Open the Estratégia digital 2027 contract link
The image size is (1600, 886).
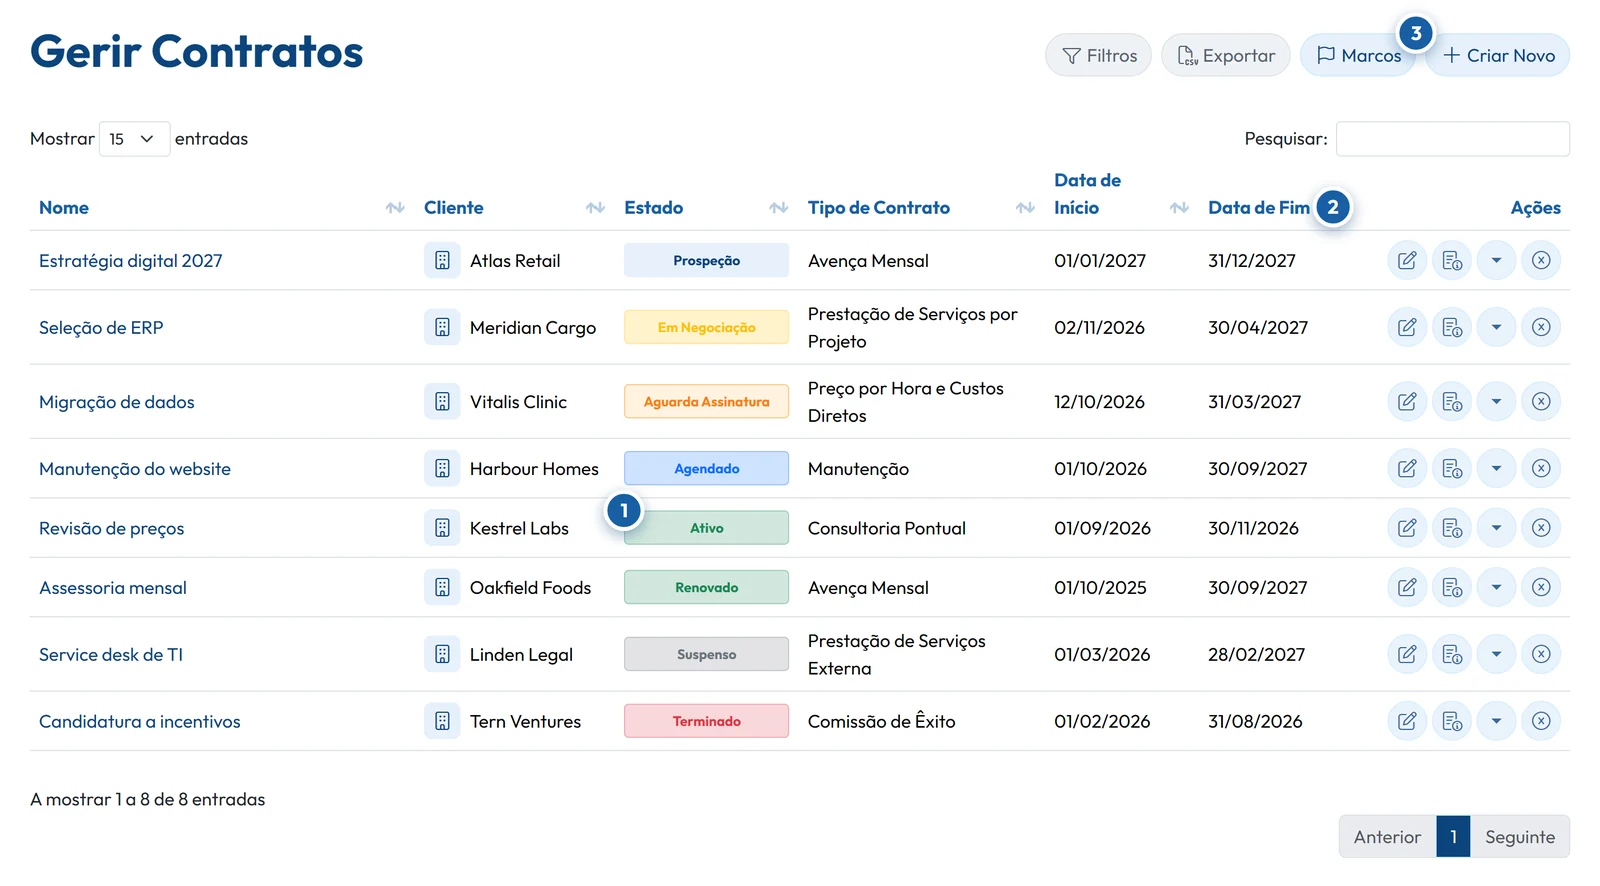131,261
